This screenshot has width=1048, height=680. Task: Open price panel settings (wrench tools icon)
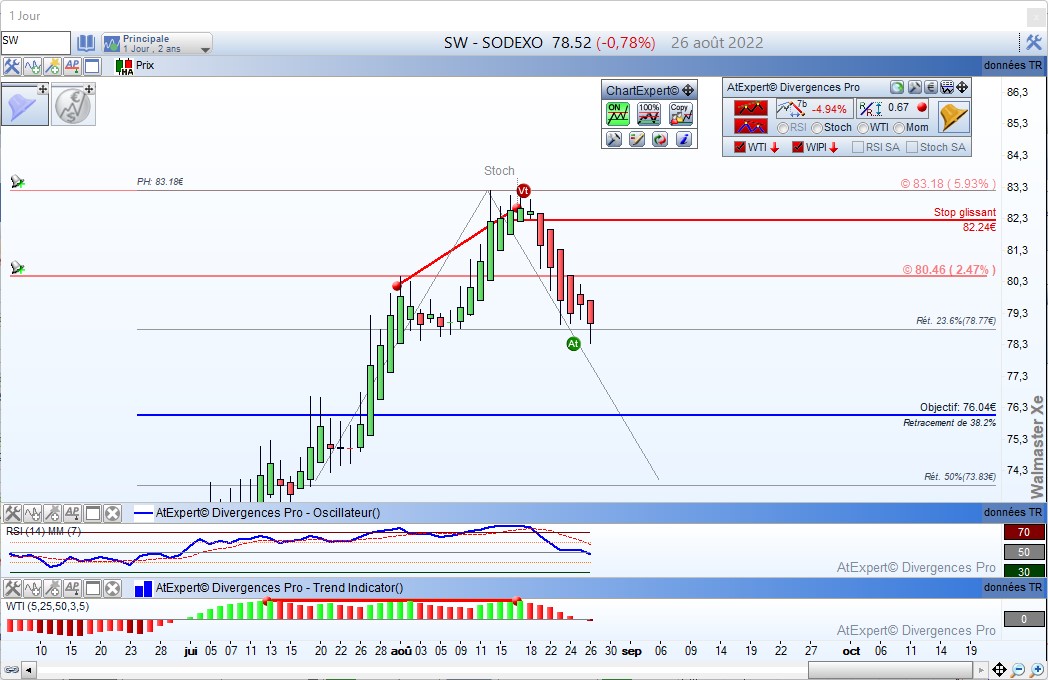click(11, 66)
